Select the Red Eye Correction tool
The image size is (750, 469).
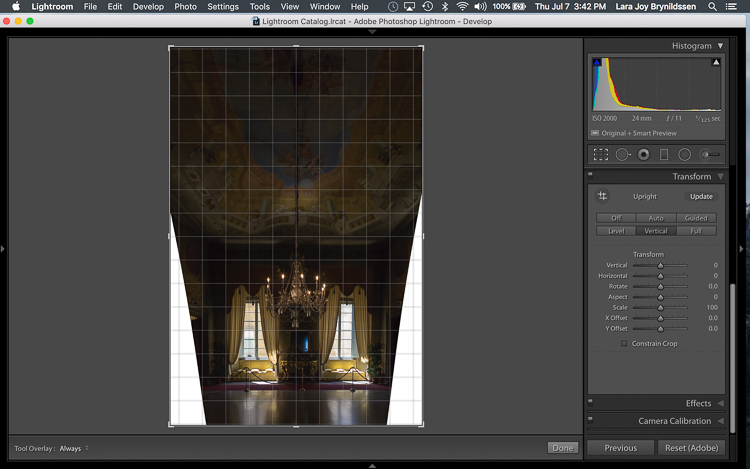tap(644, 154)
